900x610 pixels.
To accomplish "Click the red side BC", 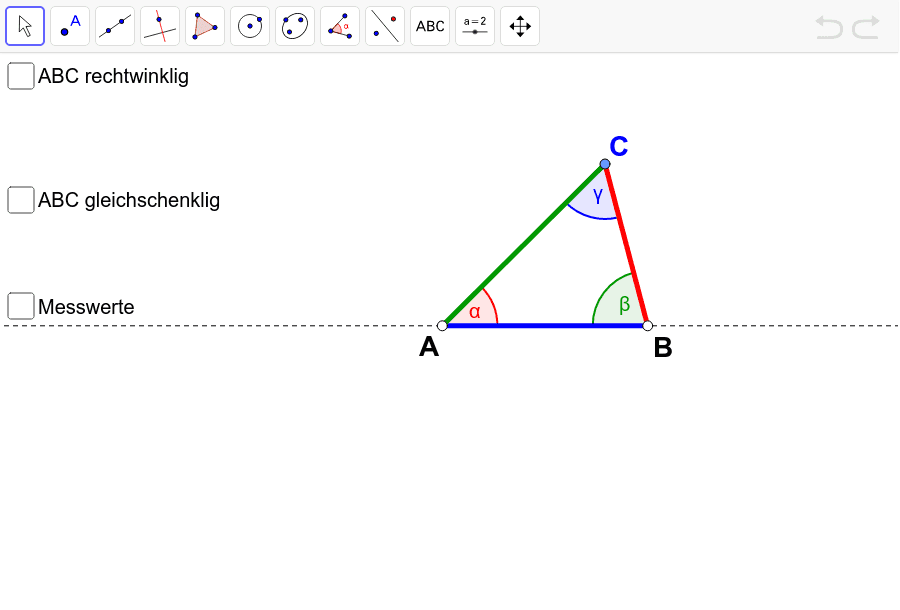I will (626, 245).
